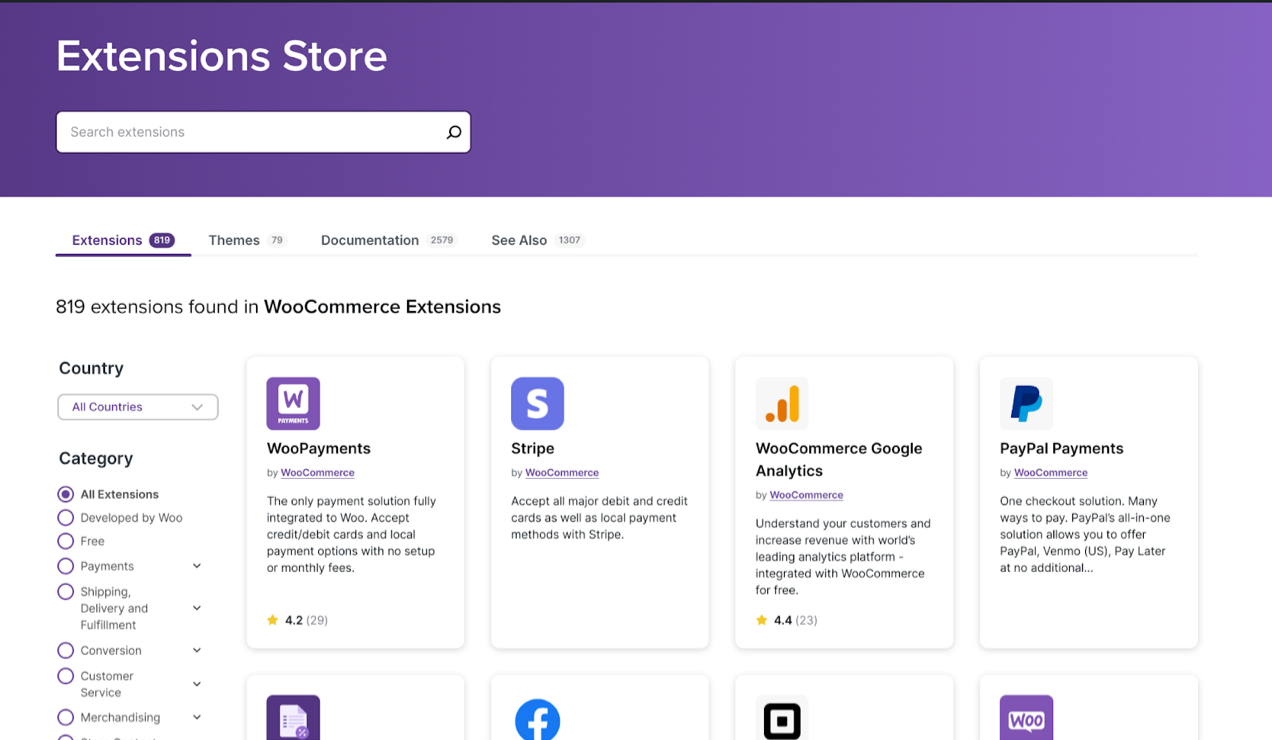Expand the Merchandising category chevron

(197, 717)
